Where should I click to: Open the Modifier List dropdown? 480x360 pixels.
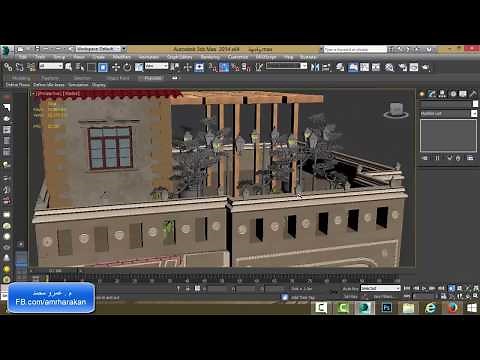pos(448,114)
